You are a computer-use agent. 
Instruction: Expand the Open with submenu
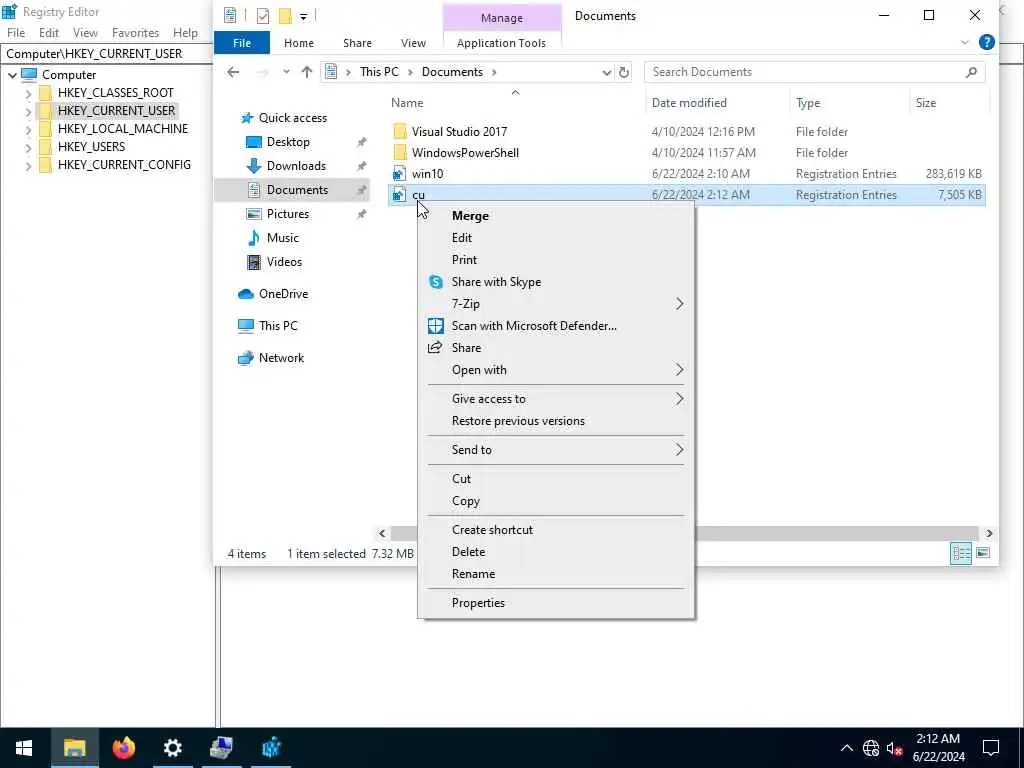[x=556, y=370]
